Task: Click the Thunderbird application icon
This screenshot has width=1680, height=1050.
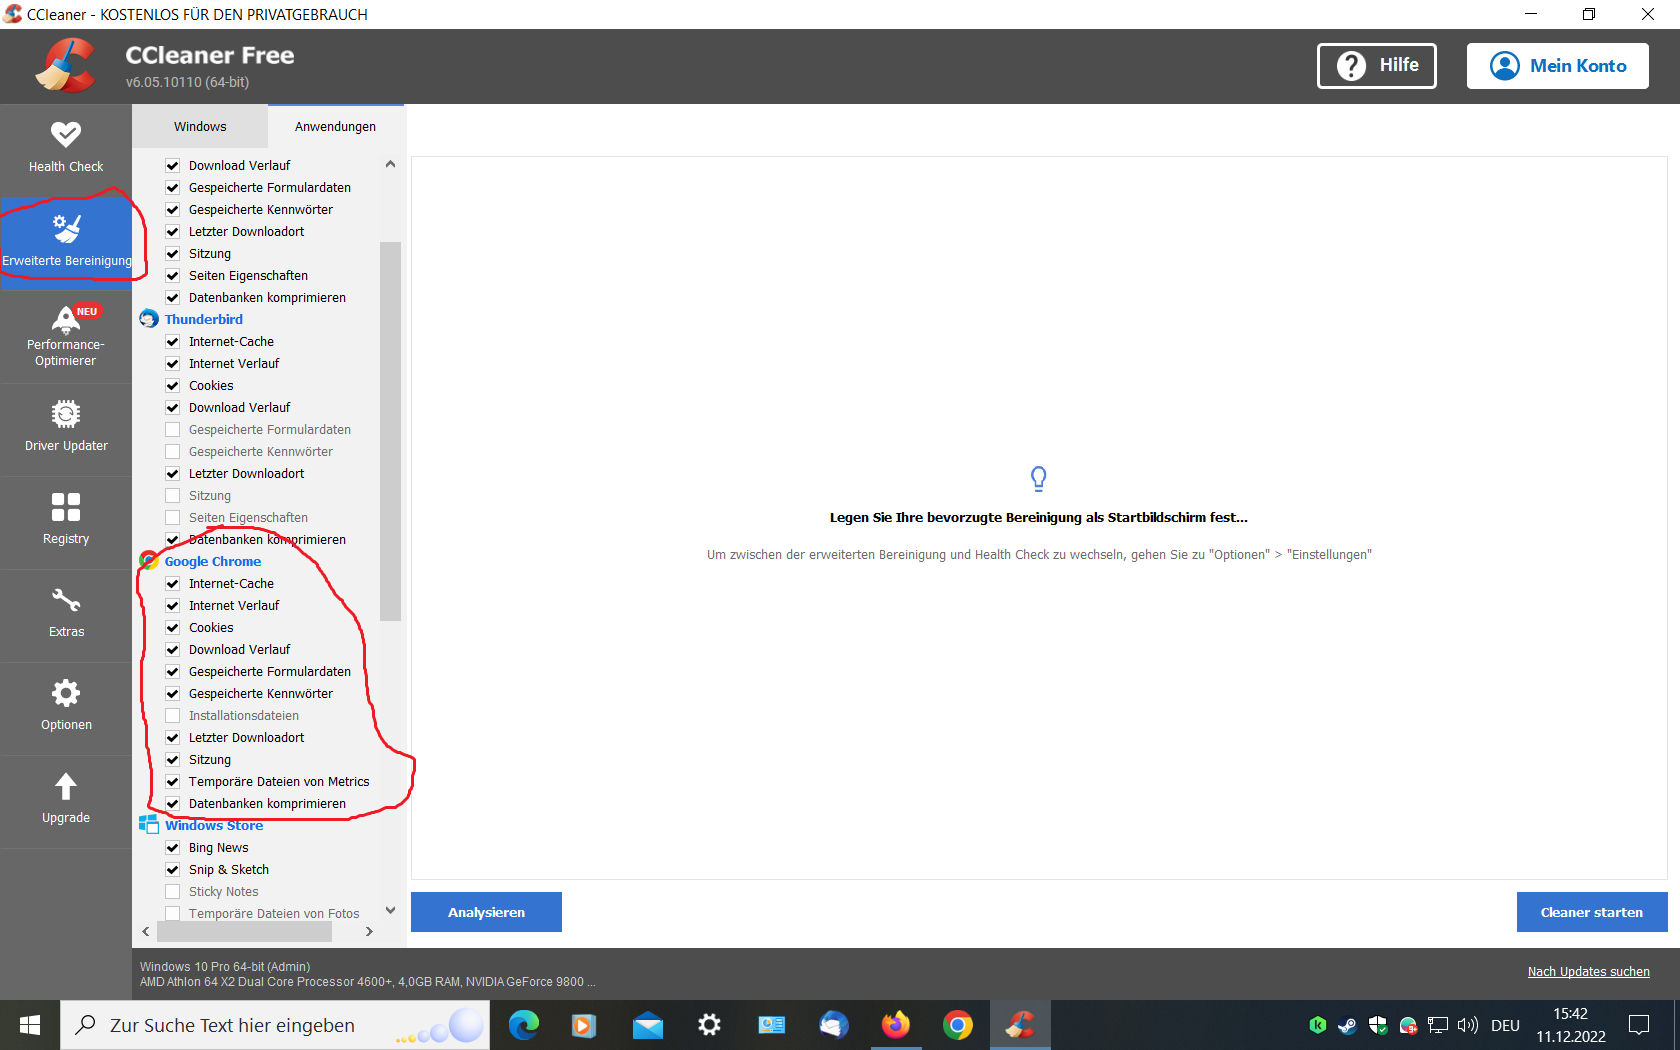Action: click(x=149, y=319)
